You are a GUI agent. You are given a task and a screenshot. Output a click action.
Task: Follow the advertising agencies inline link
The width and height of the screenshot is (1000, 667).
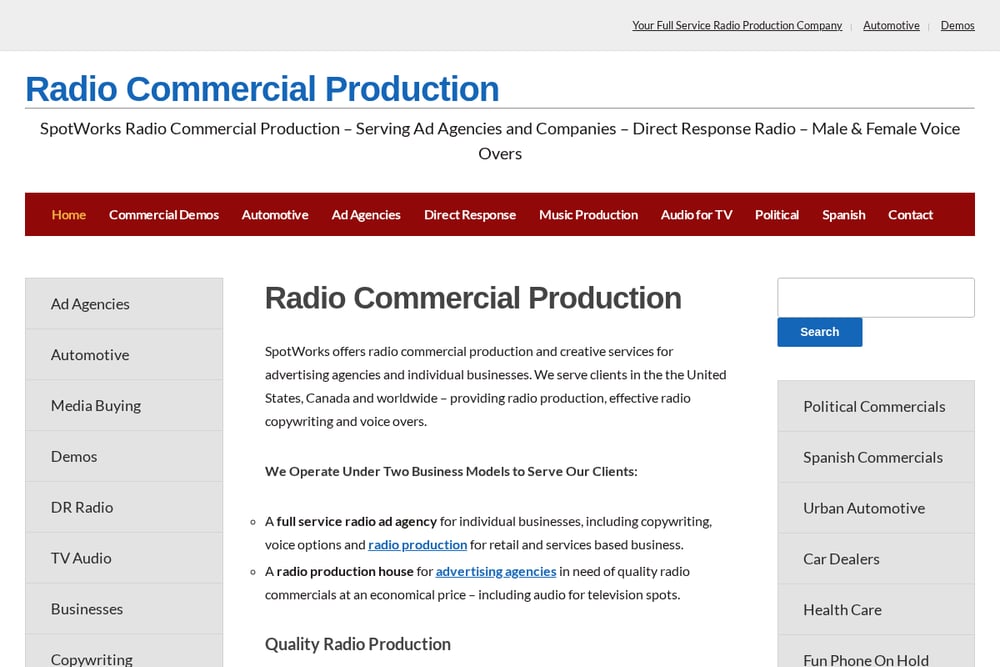[496, 571]
